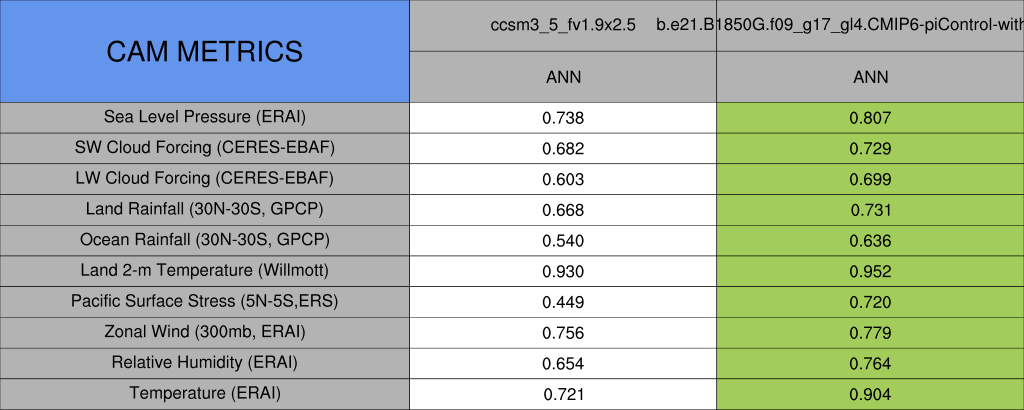Select the ccsm3_5_fv1.9x2.5 column header
1024x410 pixels.
click(x=563, y=25)
